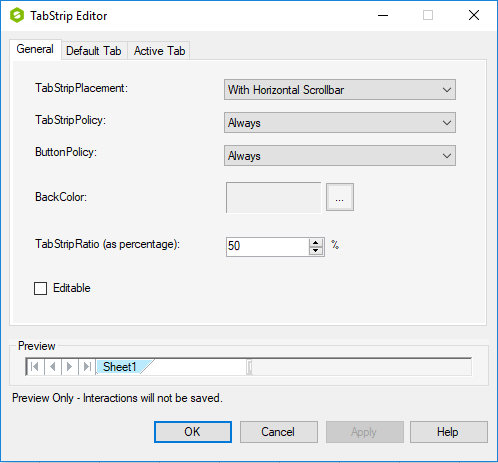
Task: Increase TabStripRatio with up arrow
Action: tap(316, 243)
